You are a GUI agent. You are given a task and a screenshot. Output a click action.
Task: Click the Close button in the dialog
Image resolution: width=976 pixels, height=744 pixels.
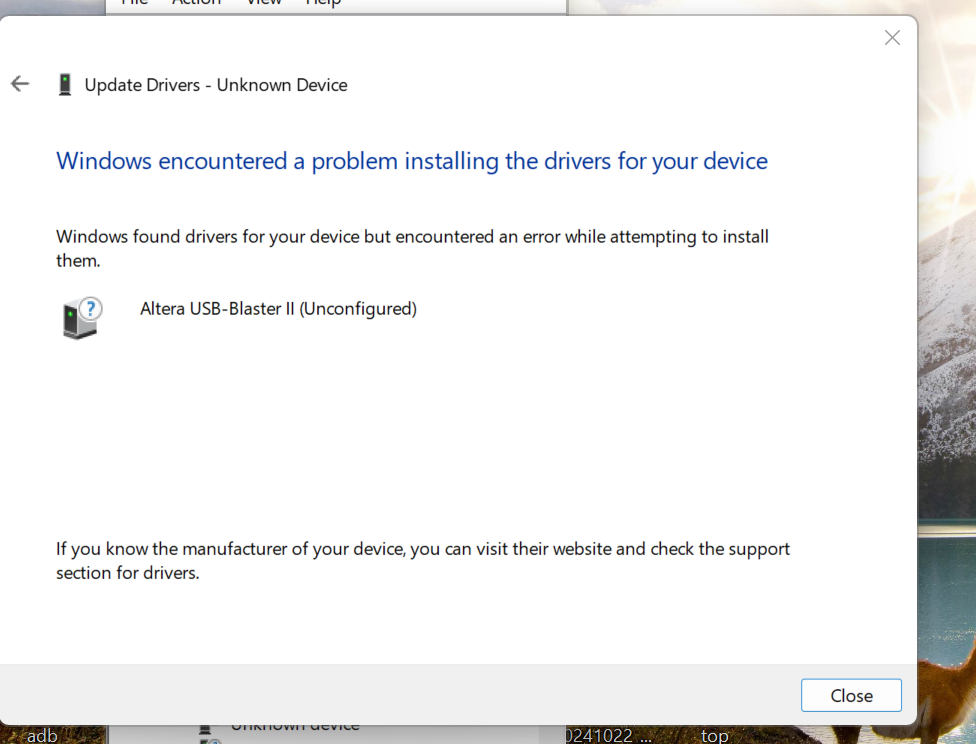tap(851, 695)
